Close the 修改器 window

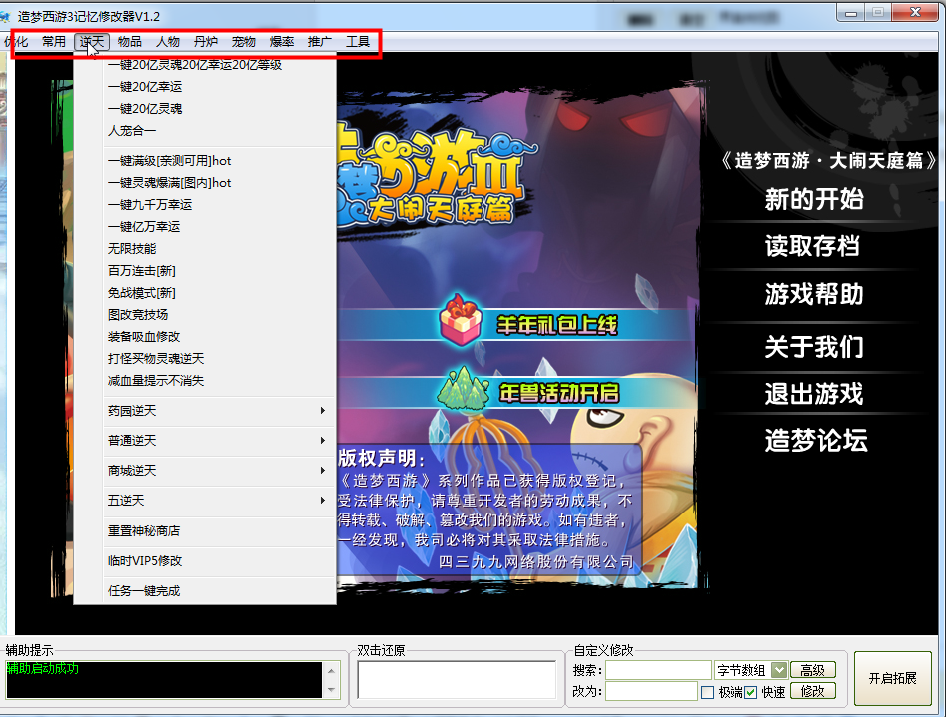[x=915, y=13]
